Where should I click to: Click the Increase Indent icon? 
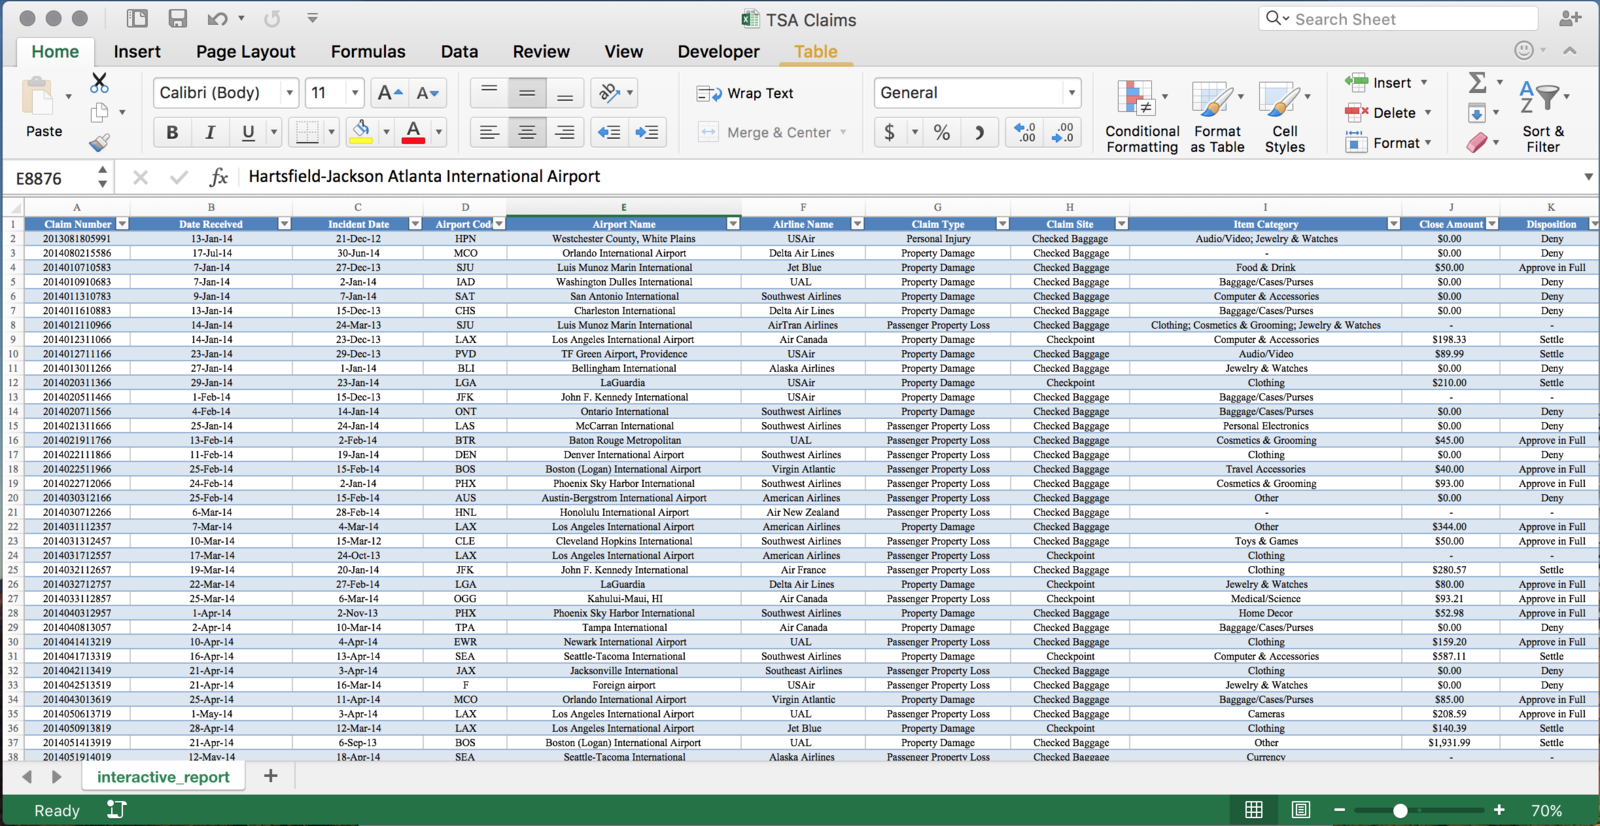647,132
